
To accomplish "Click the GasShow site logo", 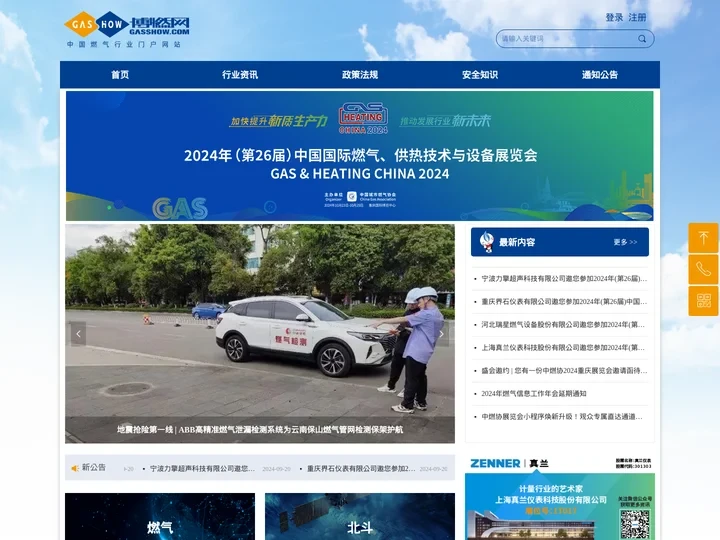I will (127, 29).
